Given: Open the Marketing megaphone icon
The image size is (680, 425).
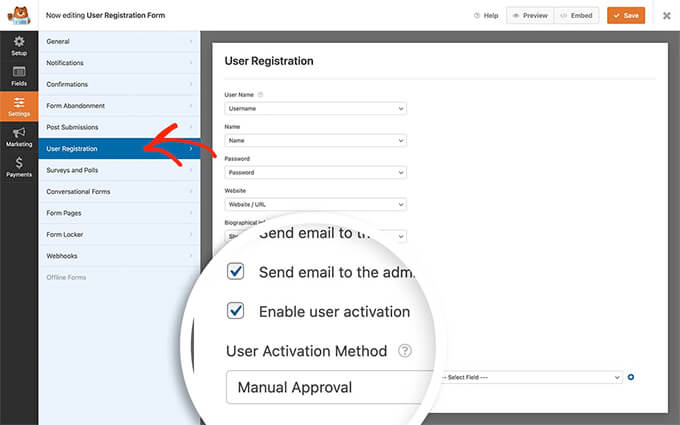Looking at the screenshot, I should point(19,136).
